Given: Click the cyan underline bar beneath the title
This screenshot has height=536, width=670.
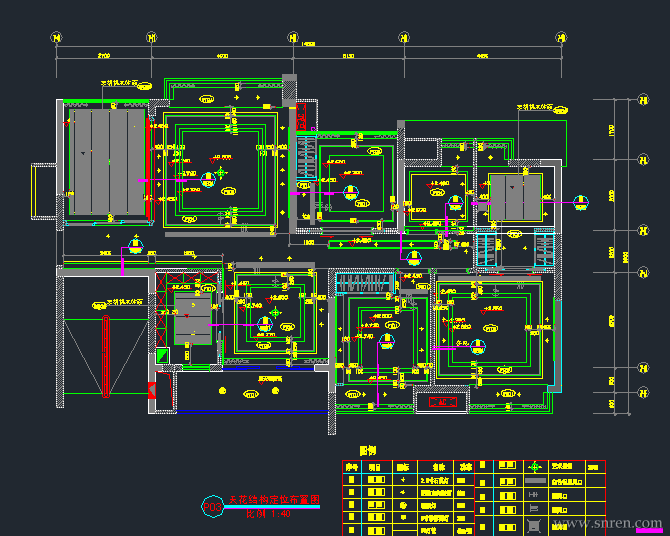Looking at the screenshot, I should [x=272, y=507].
